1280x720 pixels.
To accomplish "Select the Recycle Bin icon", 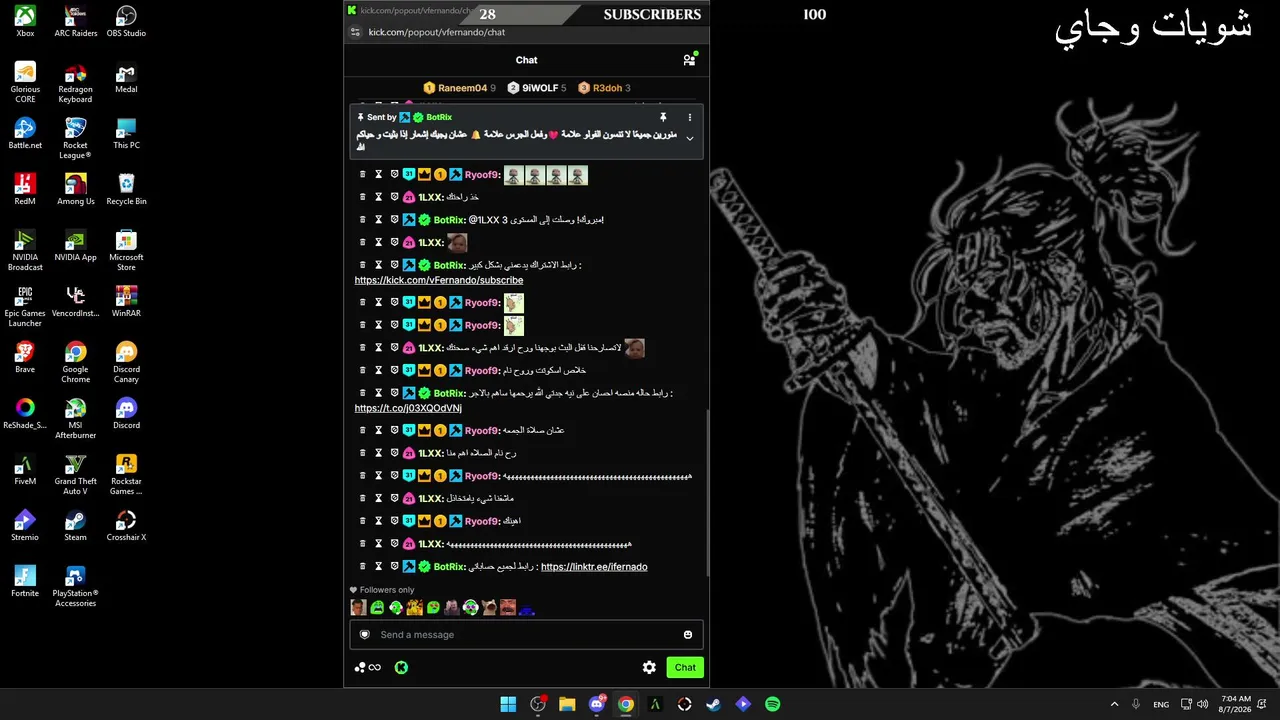I will [126, 190].
